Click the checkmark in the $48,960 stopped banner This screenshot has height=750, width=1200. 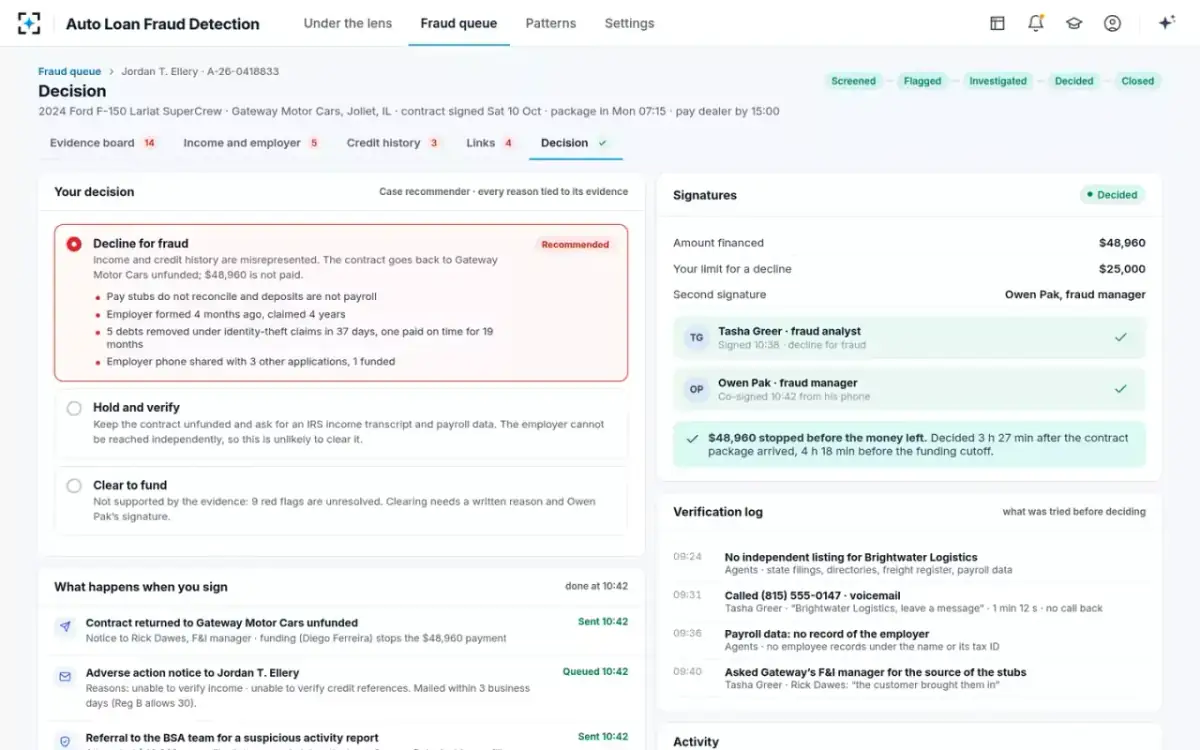[x=692, y=438]
